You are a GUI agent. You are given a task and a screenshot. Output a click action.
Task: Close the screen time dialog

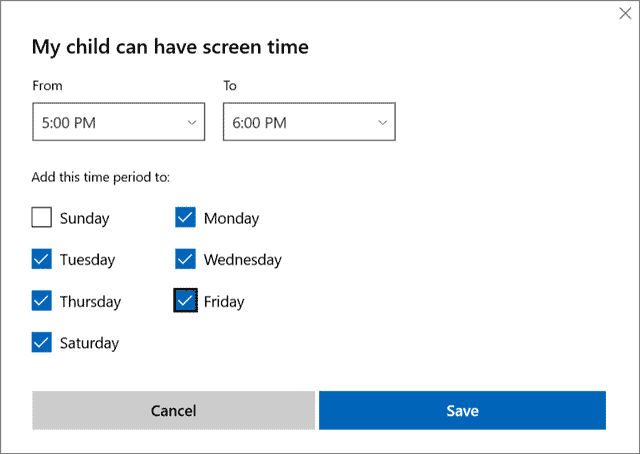pyautogui.click(x=625, y=13)
